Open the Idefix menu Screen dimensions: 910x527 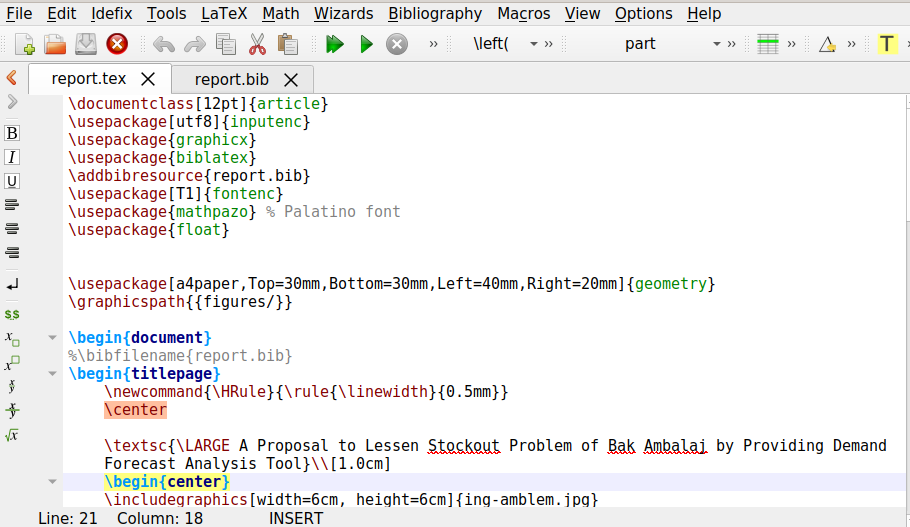click(111, 13)
